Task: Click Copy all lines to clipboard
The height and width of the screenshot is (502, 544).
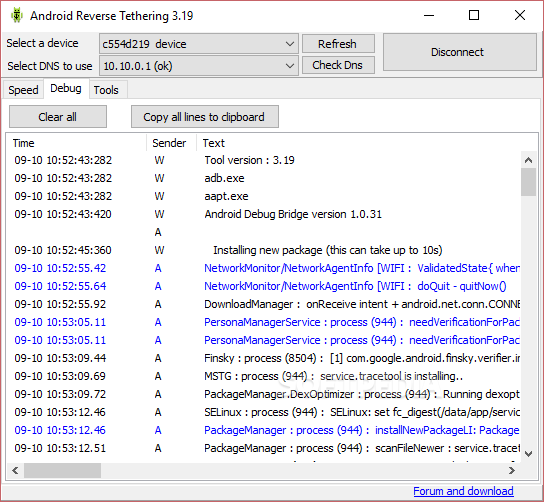Action: pyautogui.click(x=204, y=117)
